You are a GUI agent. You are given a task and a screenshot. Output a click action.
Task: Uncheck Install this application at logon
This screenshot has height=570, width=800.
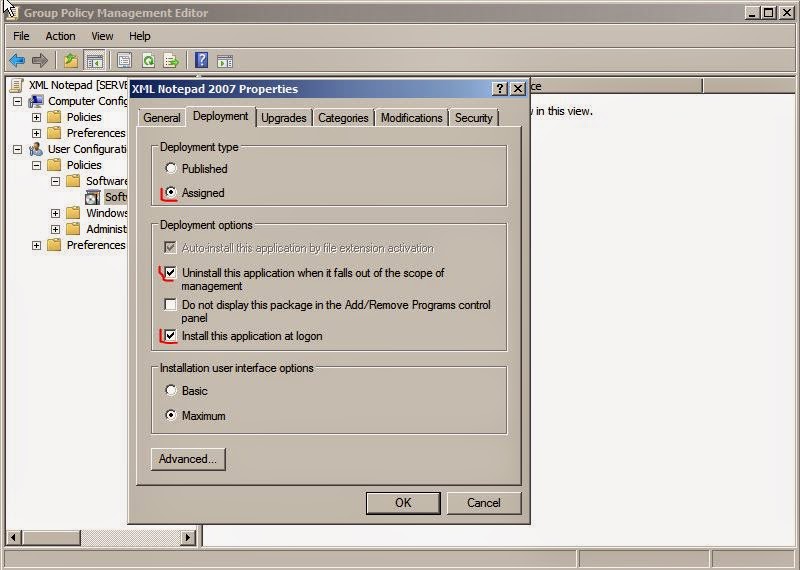pyautogui.click(x=170, y=336)
